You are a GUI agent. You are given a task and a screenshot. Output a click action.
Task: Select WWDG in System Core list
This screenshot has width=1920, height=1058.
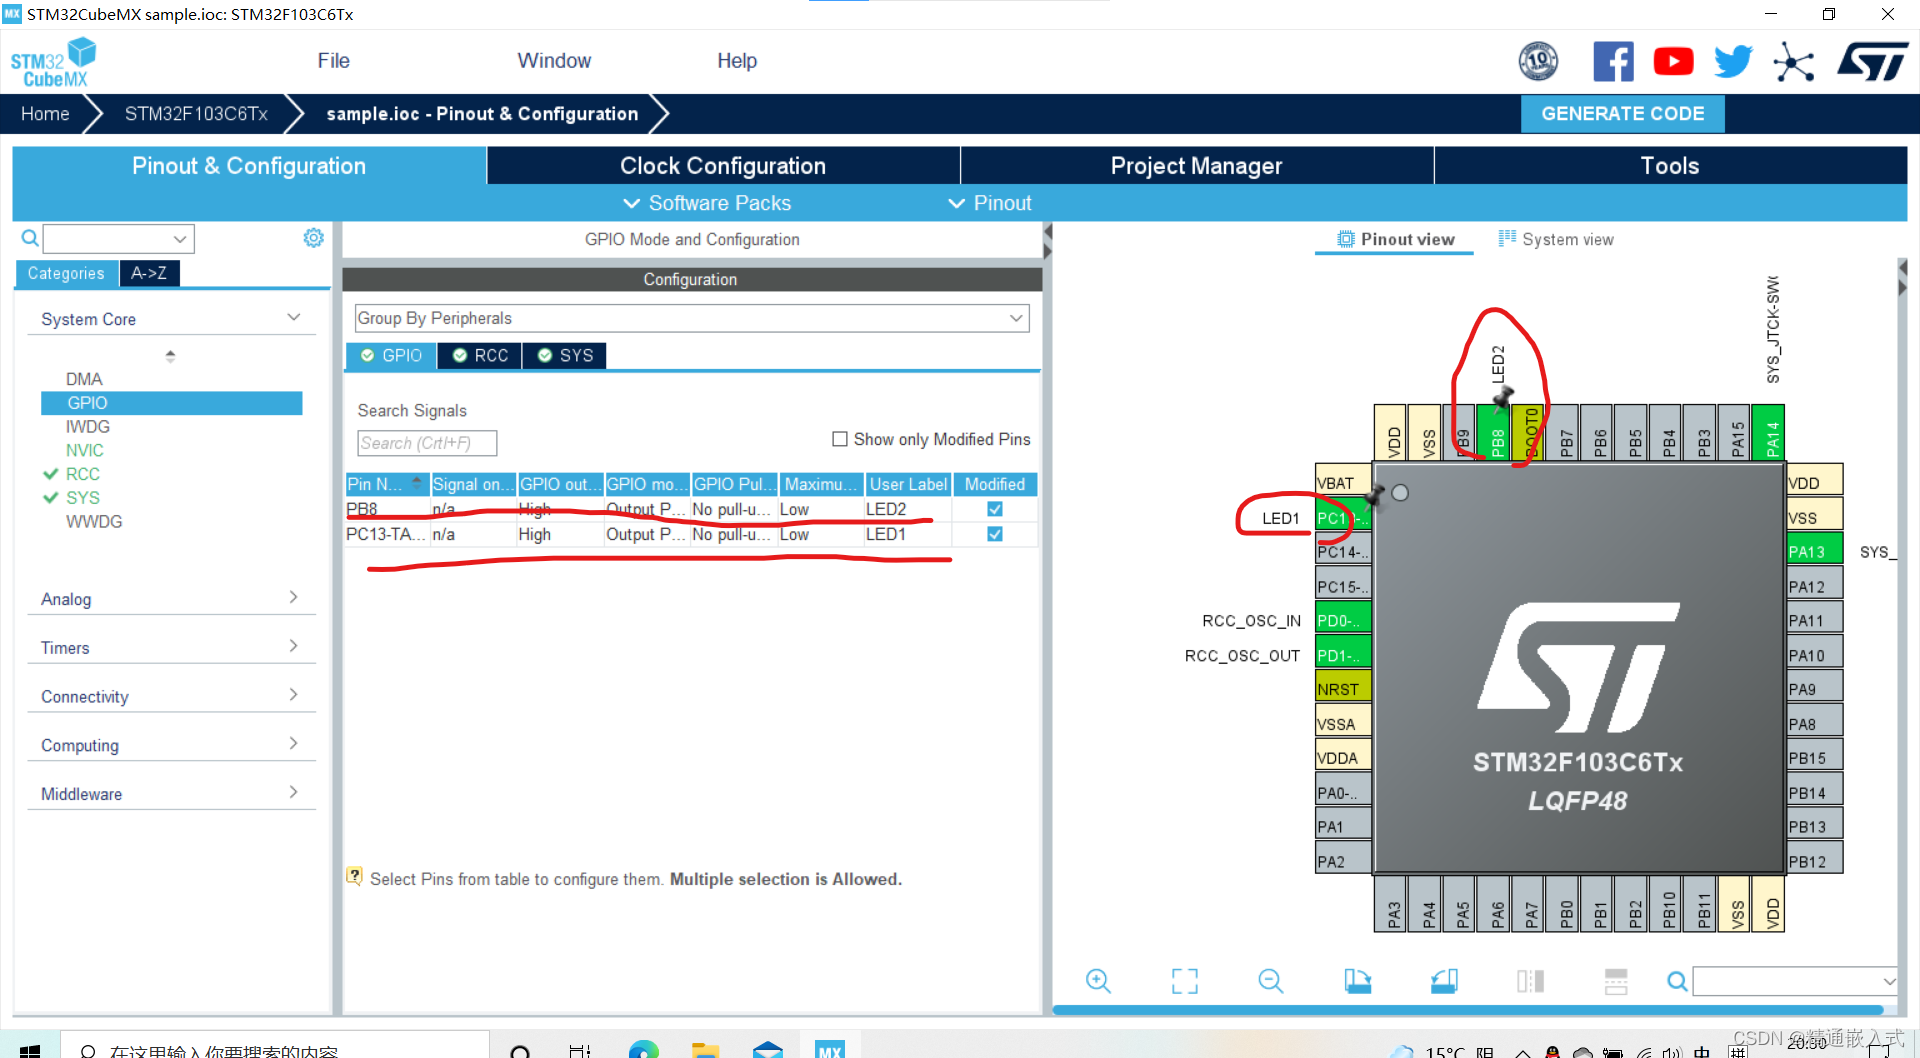(x=94, y=521)
